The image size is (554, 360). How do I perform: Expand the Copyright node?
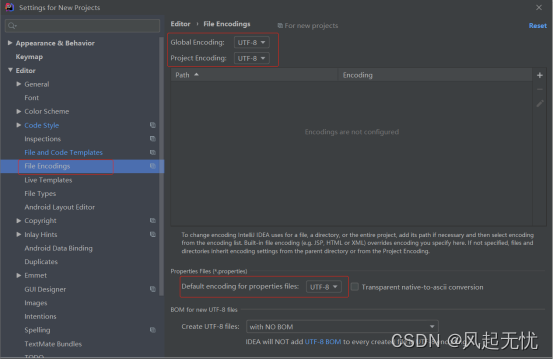[x=19, y=220]
